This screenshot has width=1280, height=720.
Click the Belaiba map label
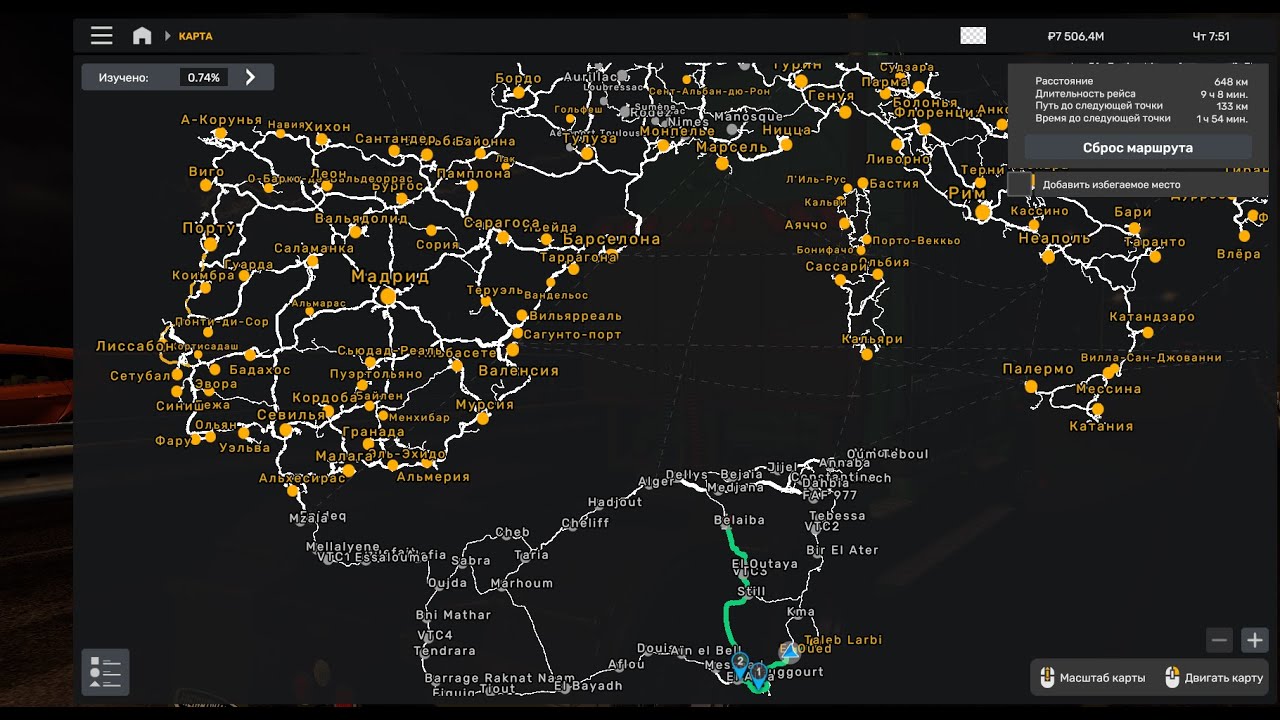click(739, 520)
